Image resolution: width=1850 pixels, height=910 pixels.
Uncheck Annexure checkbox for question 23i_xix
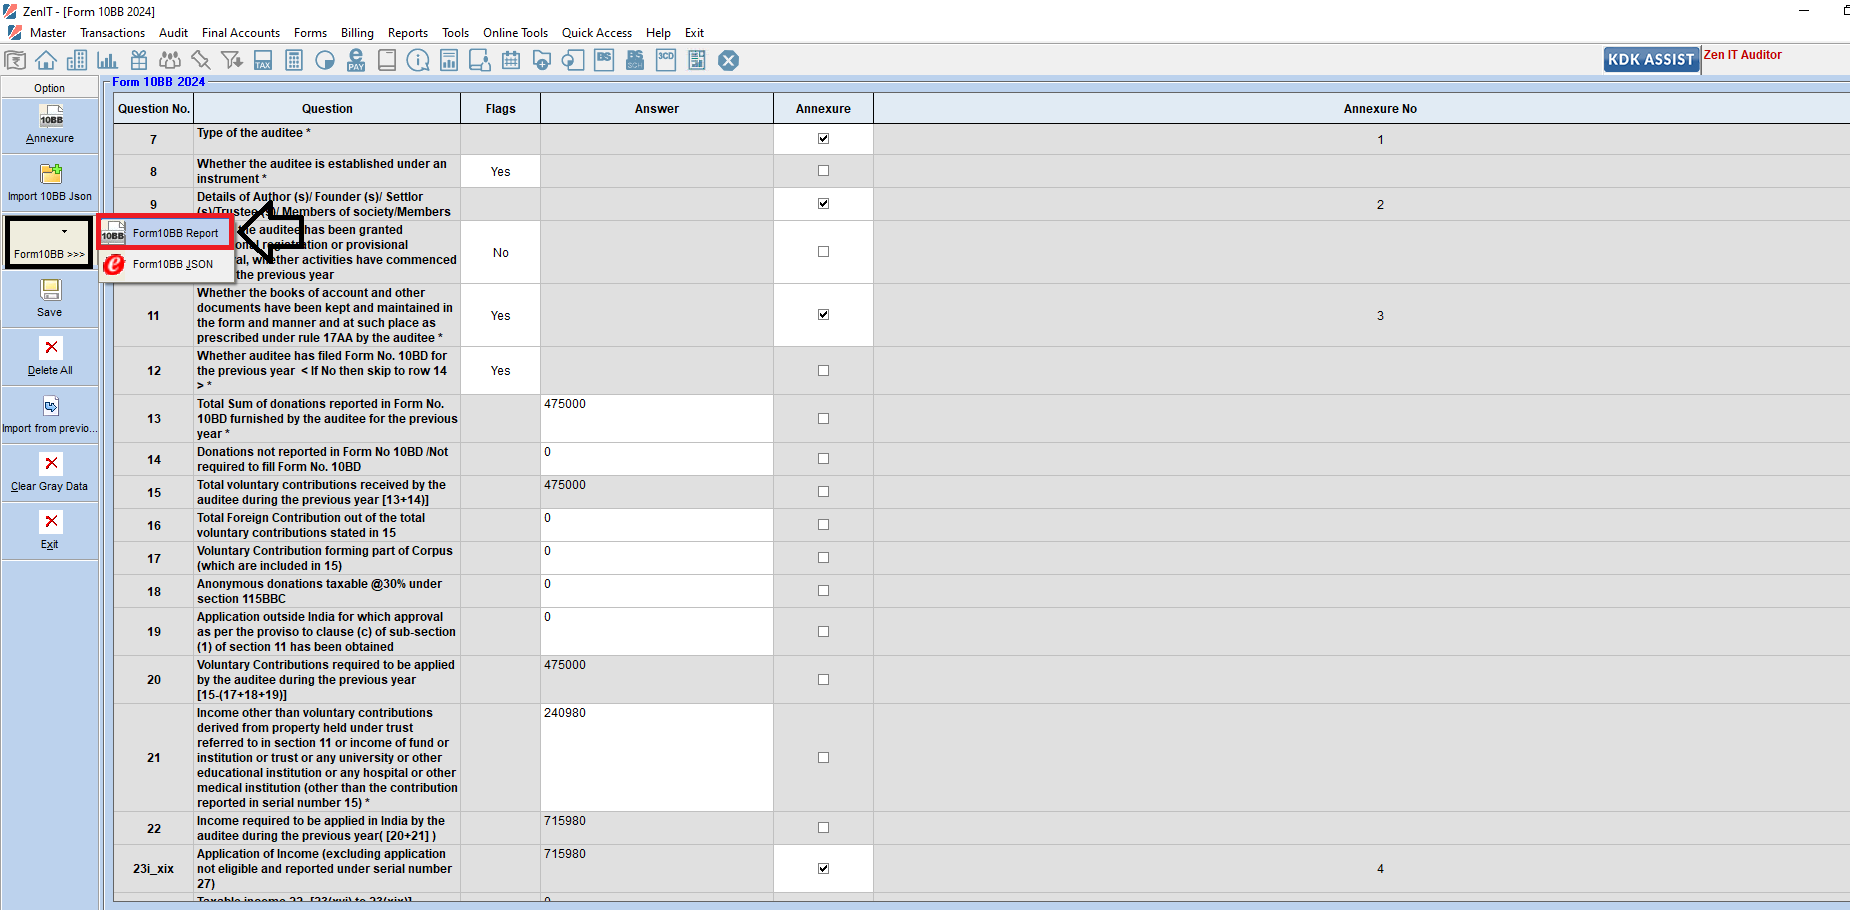click(x=823, y=869)
